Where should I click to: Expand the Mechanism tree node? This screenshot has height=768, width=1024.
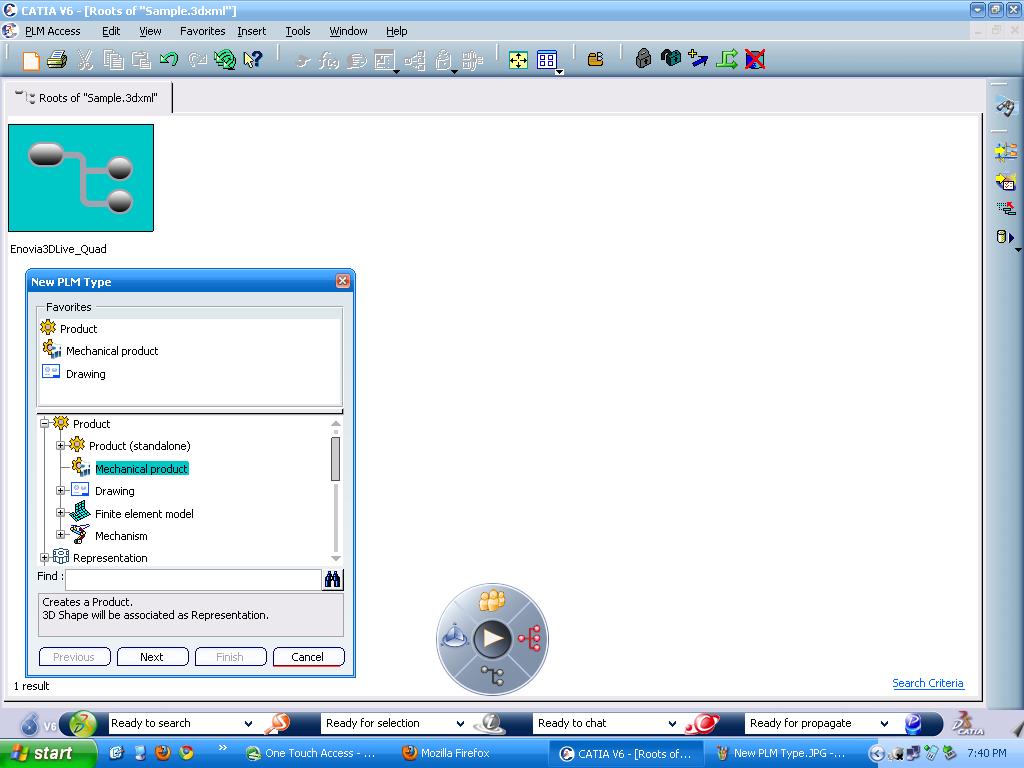click(x=60, y=535)
